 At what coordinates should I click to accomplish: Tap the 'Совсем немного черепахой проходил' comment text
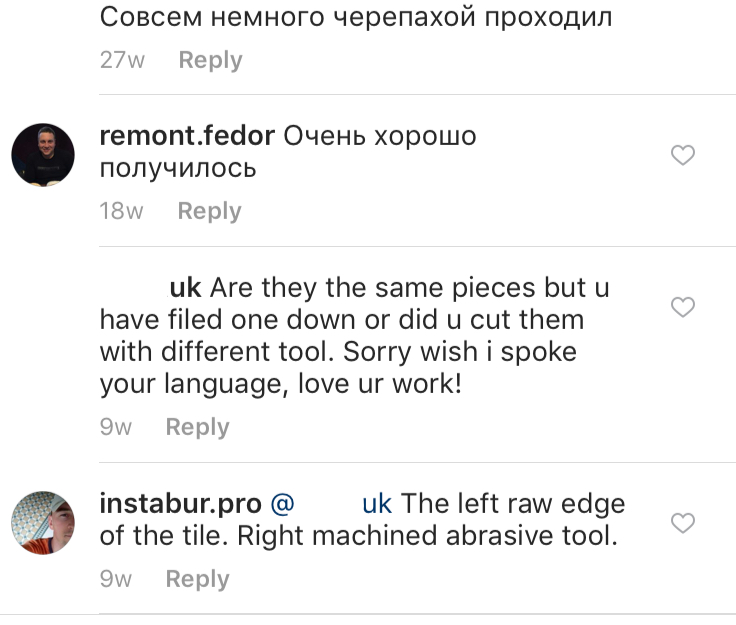pos(356,18)
